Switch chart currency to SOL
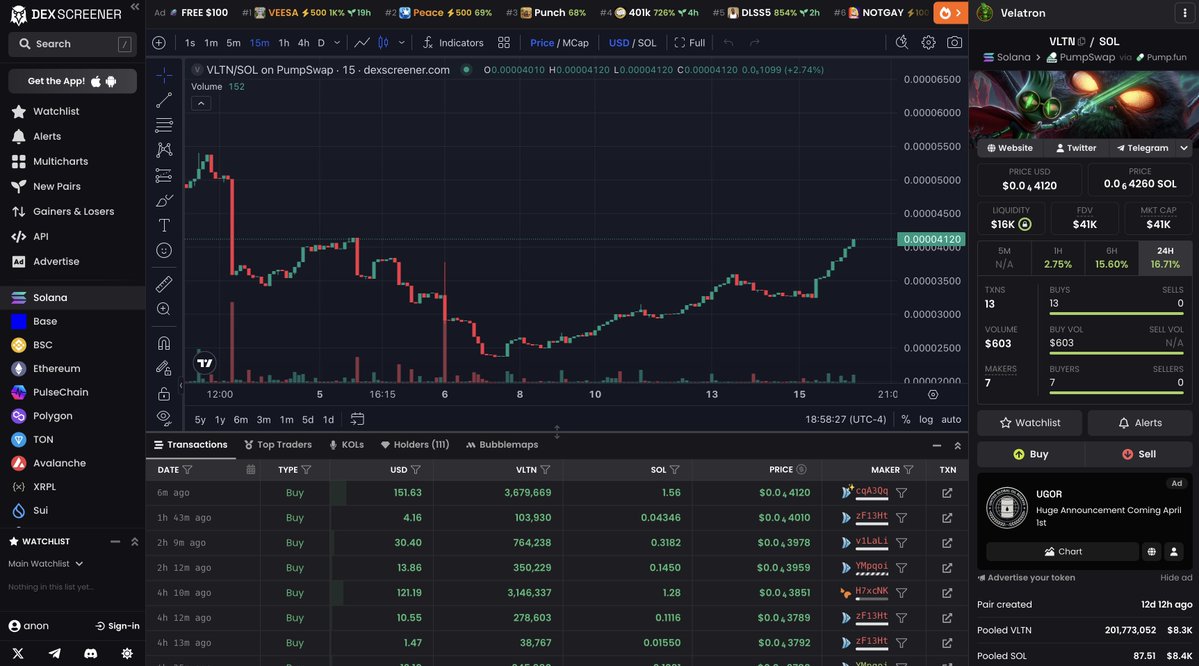The height and width of the screenshot is (666, 1199). 647,43
